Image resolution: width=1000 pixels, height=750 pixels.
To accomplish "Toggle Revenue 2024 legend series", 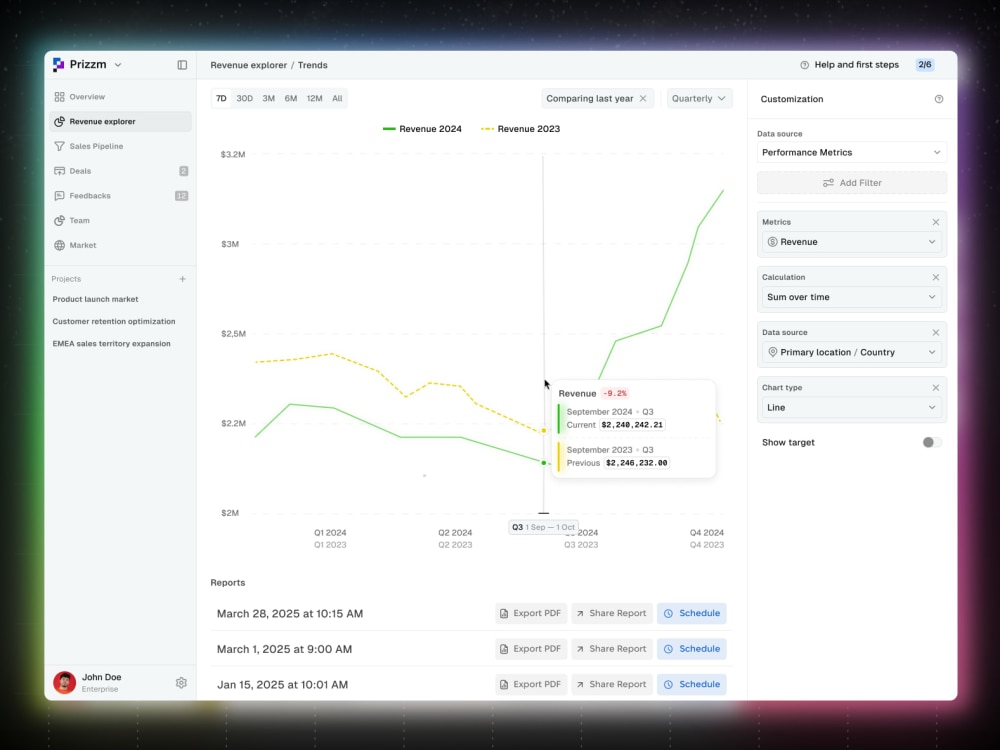I will point(422,129).
